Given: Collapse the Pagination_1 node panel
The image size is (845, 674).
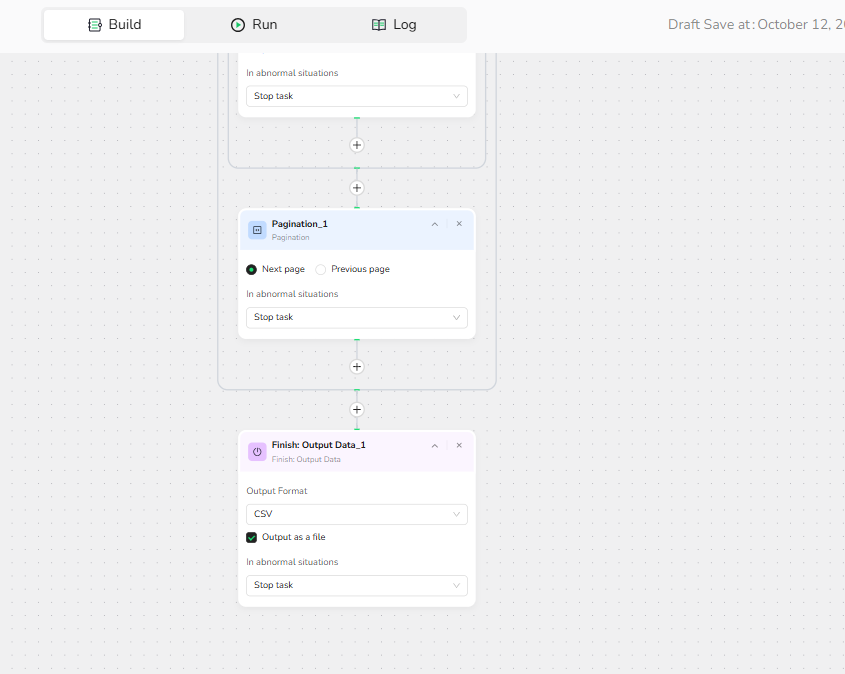Looking at the screenshot, I should [435, 224].
